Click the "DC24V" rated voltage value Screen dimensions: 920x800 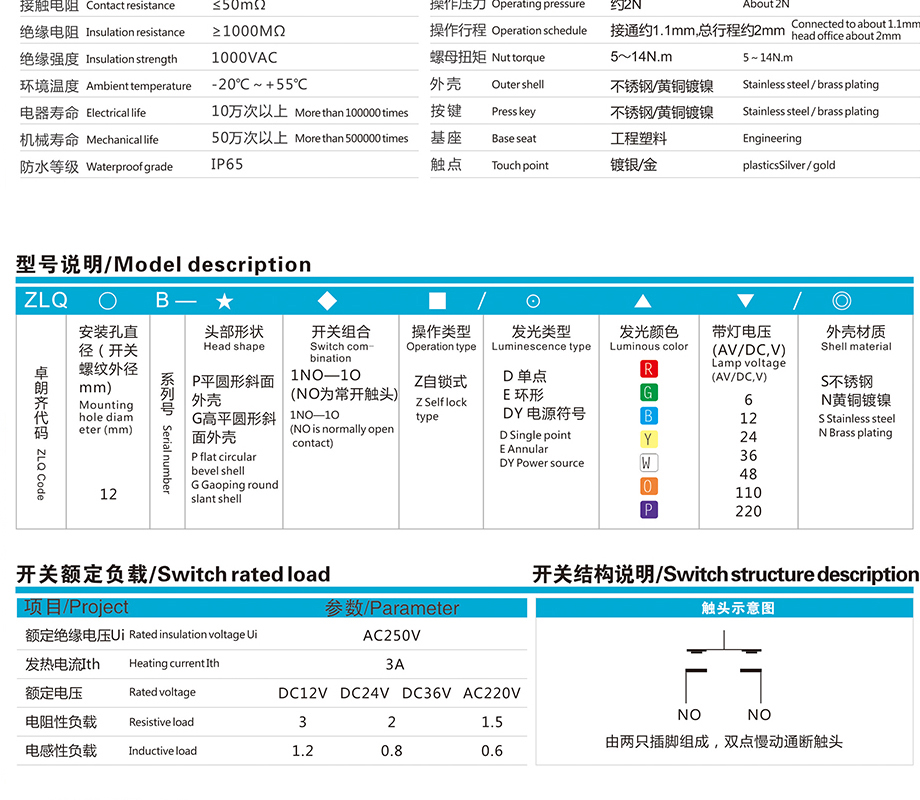[364, 693]
